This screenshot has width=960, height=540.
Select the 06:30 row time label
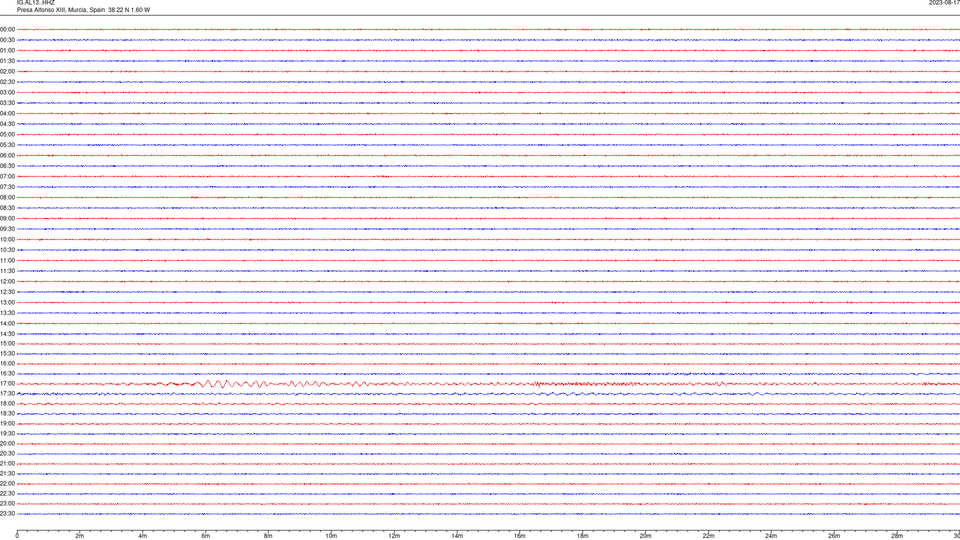pyautogui.click(x=7, y=166)
